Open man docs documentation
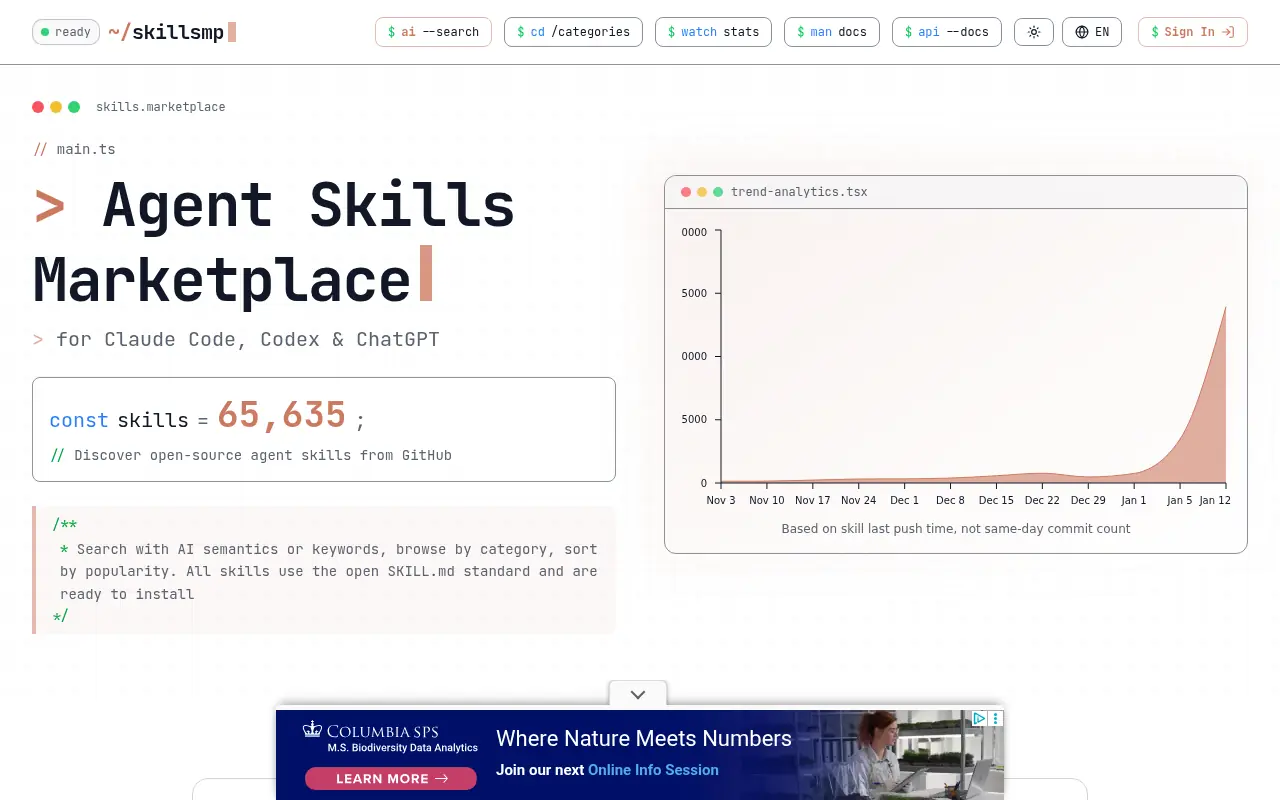Screen dimensions: 1280x800 point(832,32)
